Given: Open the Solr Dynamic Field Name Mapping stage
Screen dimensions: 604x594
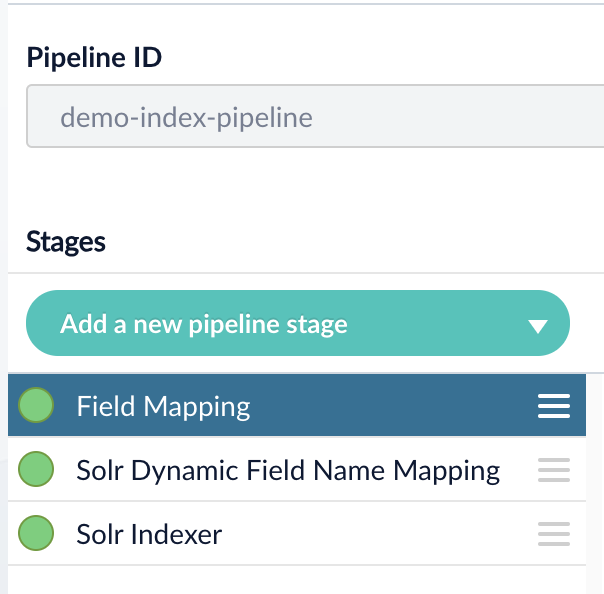Looking at the screenshot, I should click(288, 470).
